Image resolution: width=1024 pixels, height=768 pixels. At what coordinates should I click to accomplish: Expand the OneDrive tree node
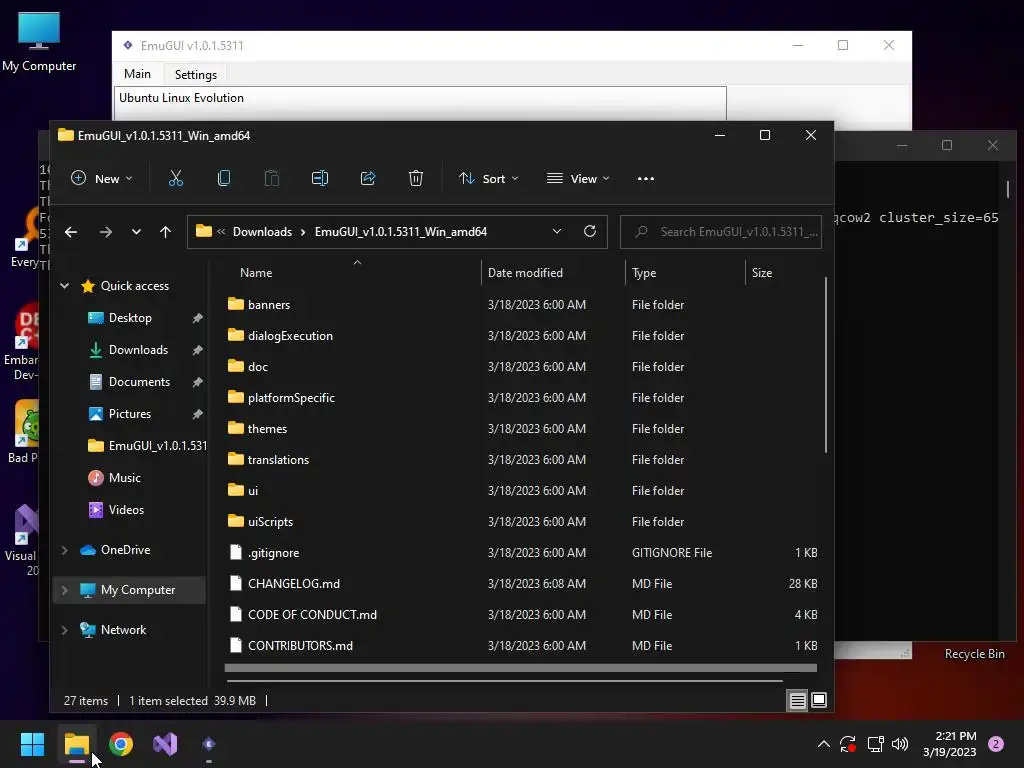click(x=65, y=550)
